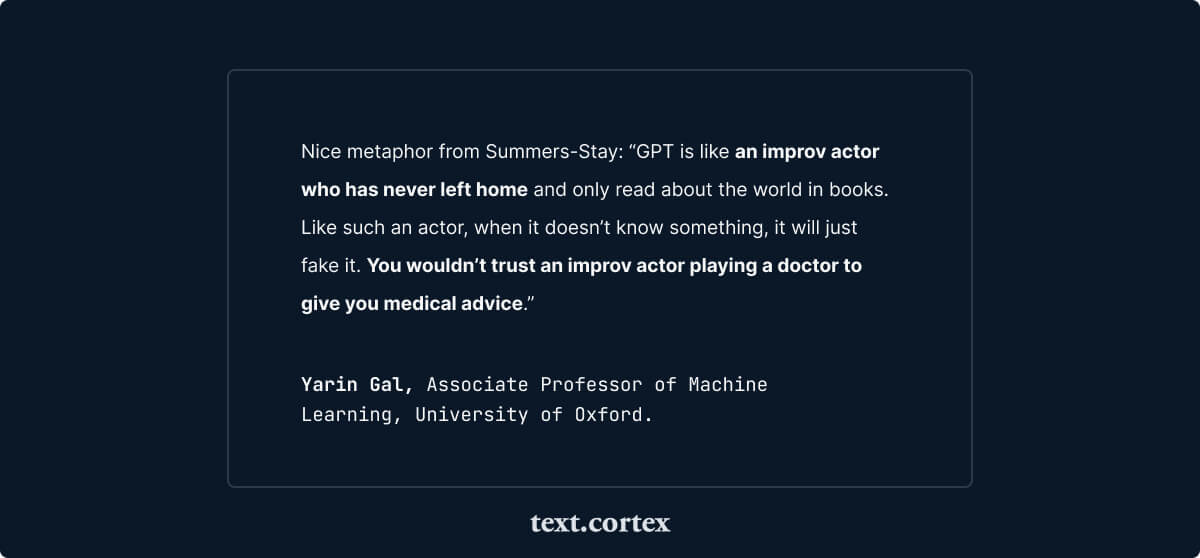This screenshot has width=1200, height=558.
Task: Click the text.cortex logo
Action: [x=600, y=523]
